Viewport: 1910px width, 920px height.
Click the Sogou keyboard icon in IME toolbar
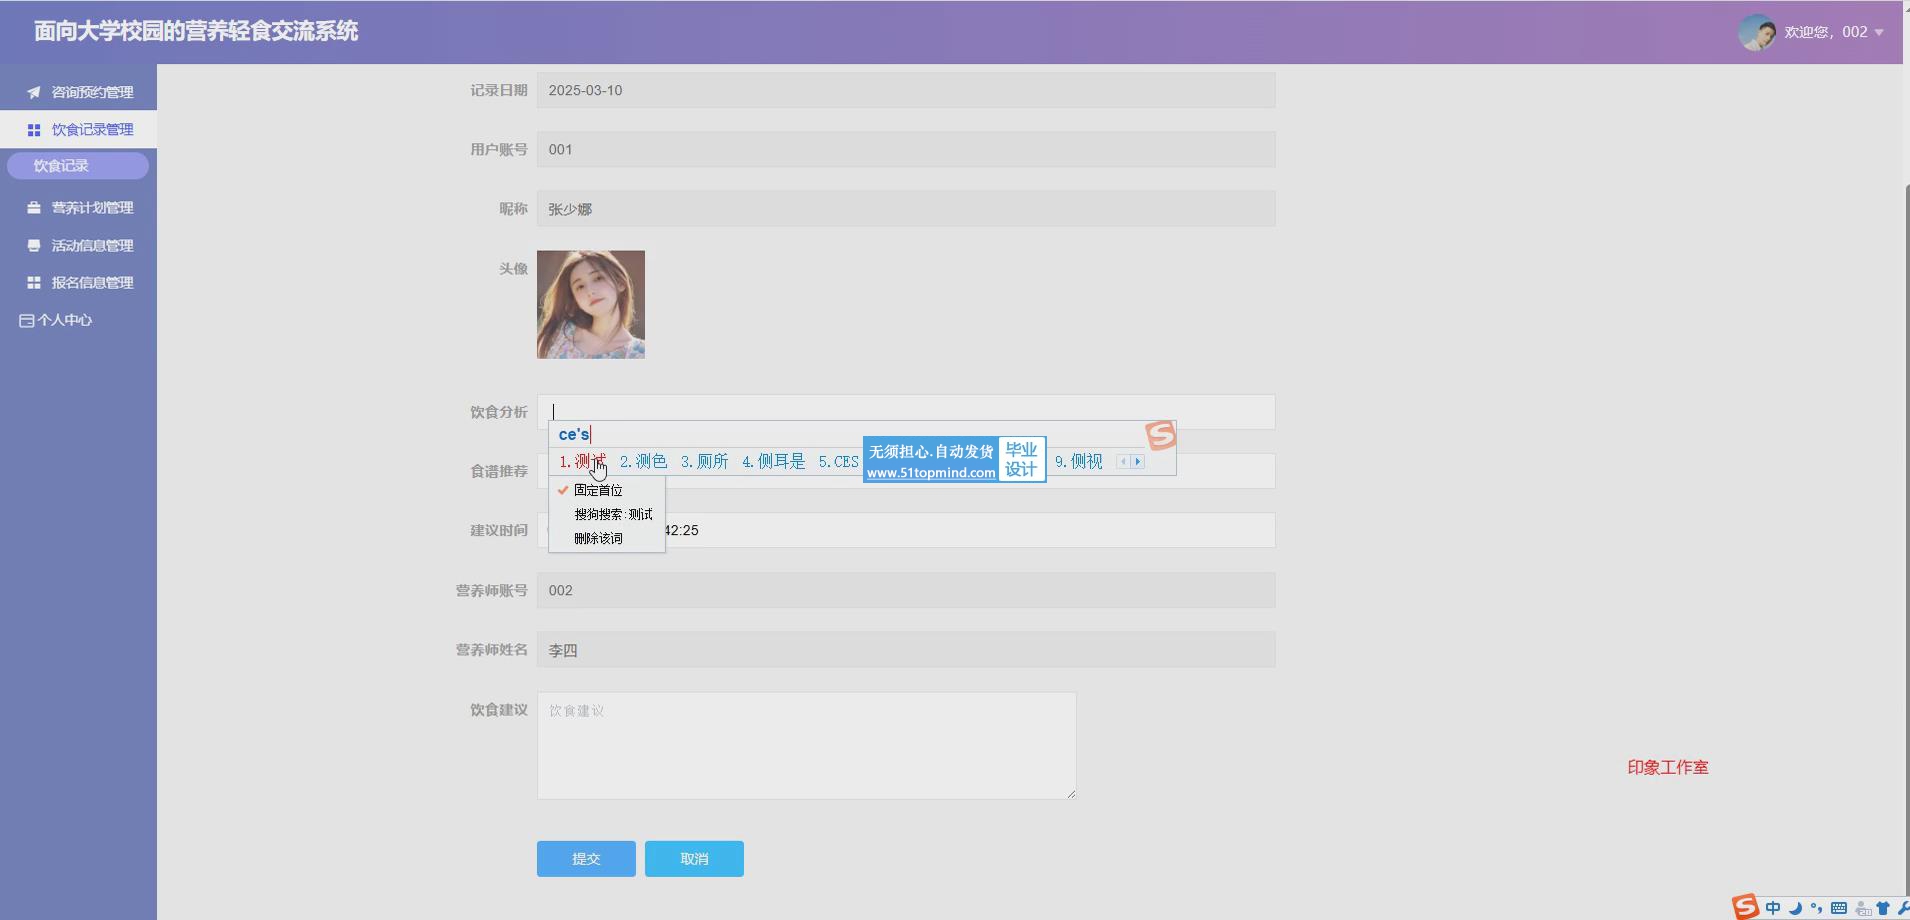coord(1838,908)
